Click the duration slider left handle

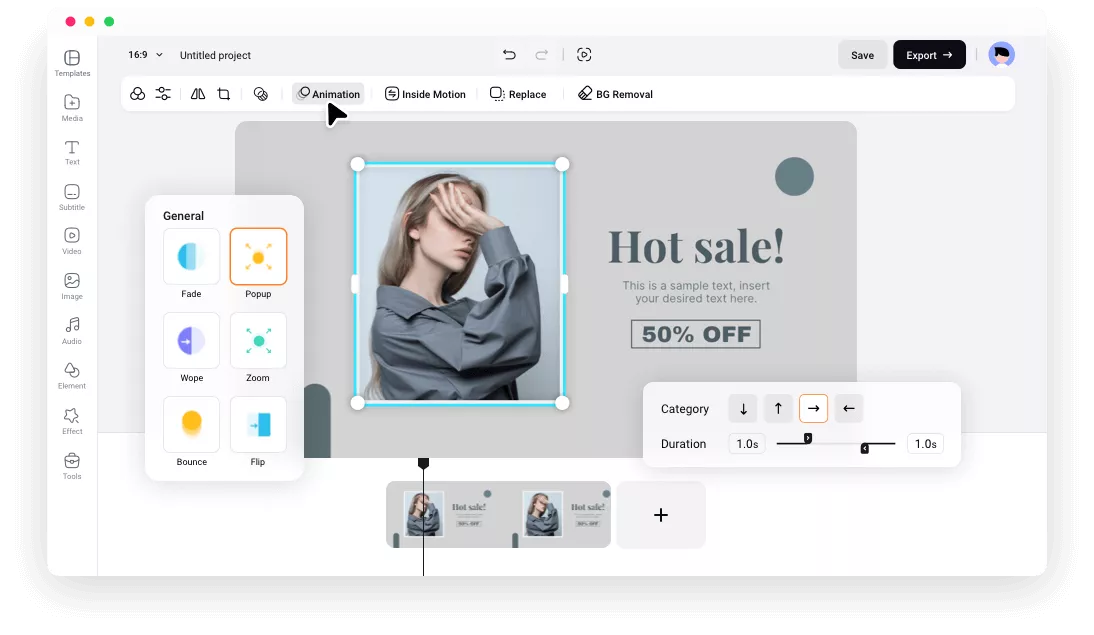coord(808,438)
